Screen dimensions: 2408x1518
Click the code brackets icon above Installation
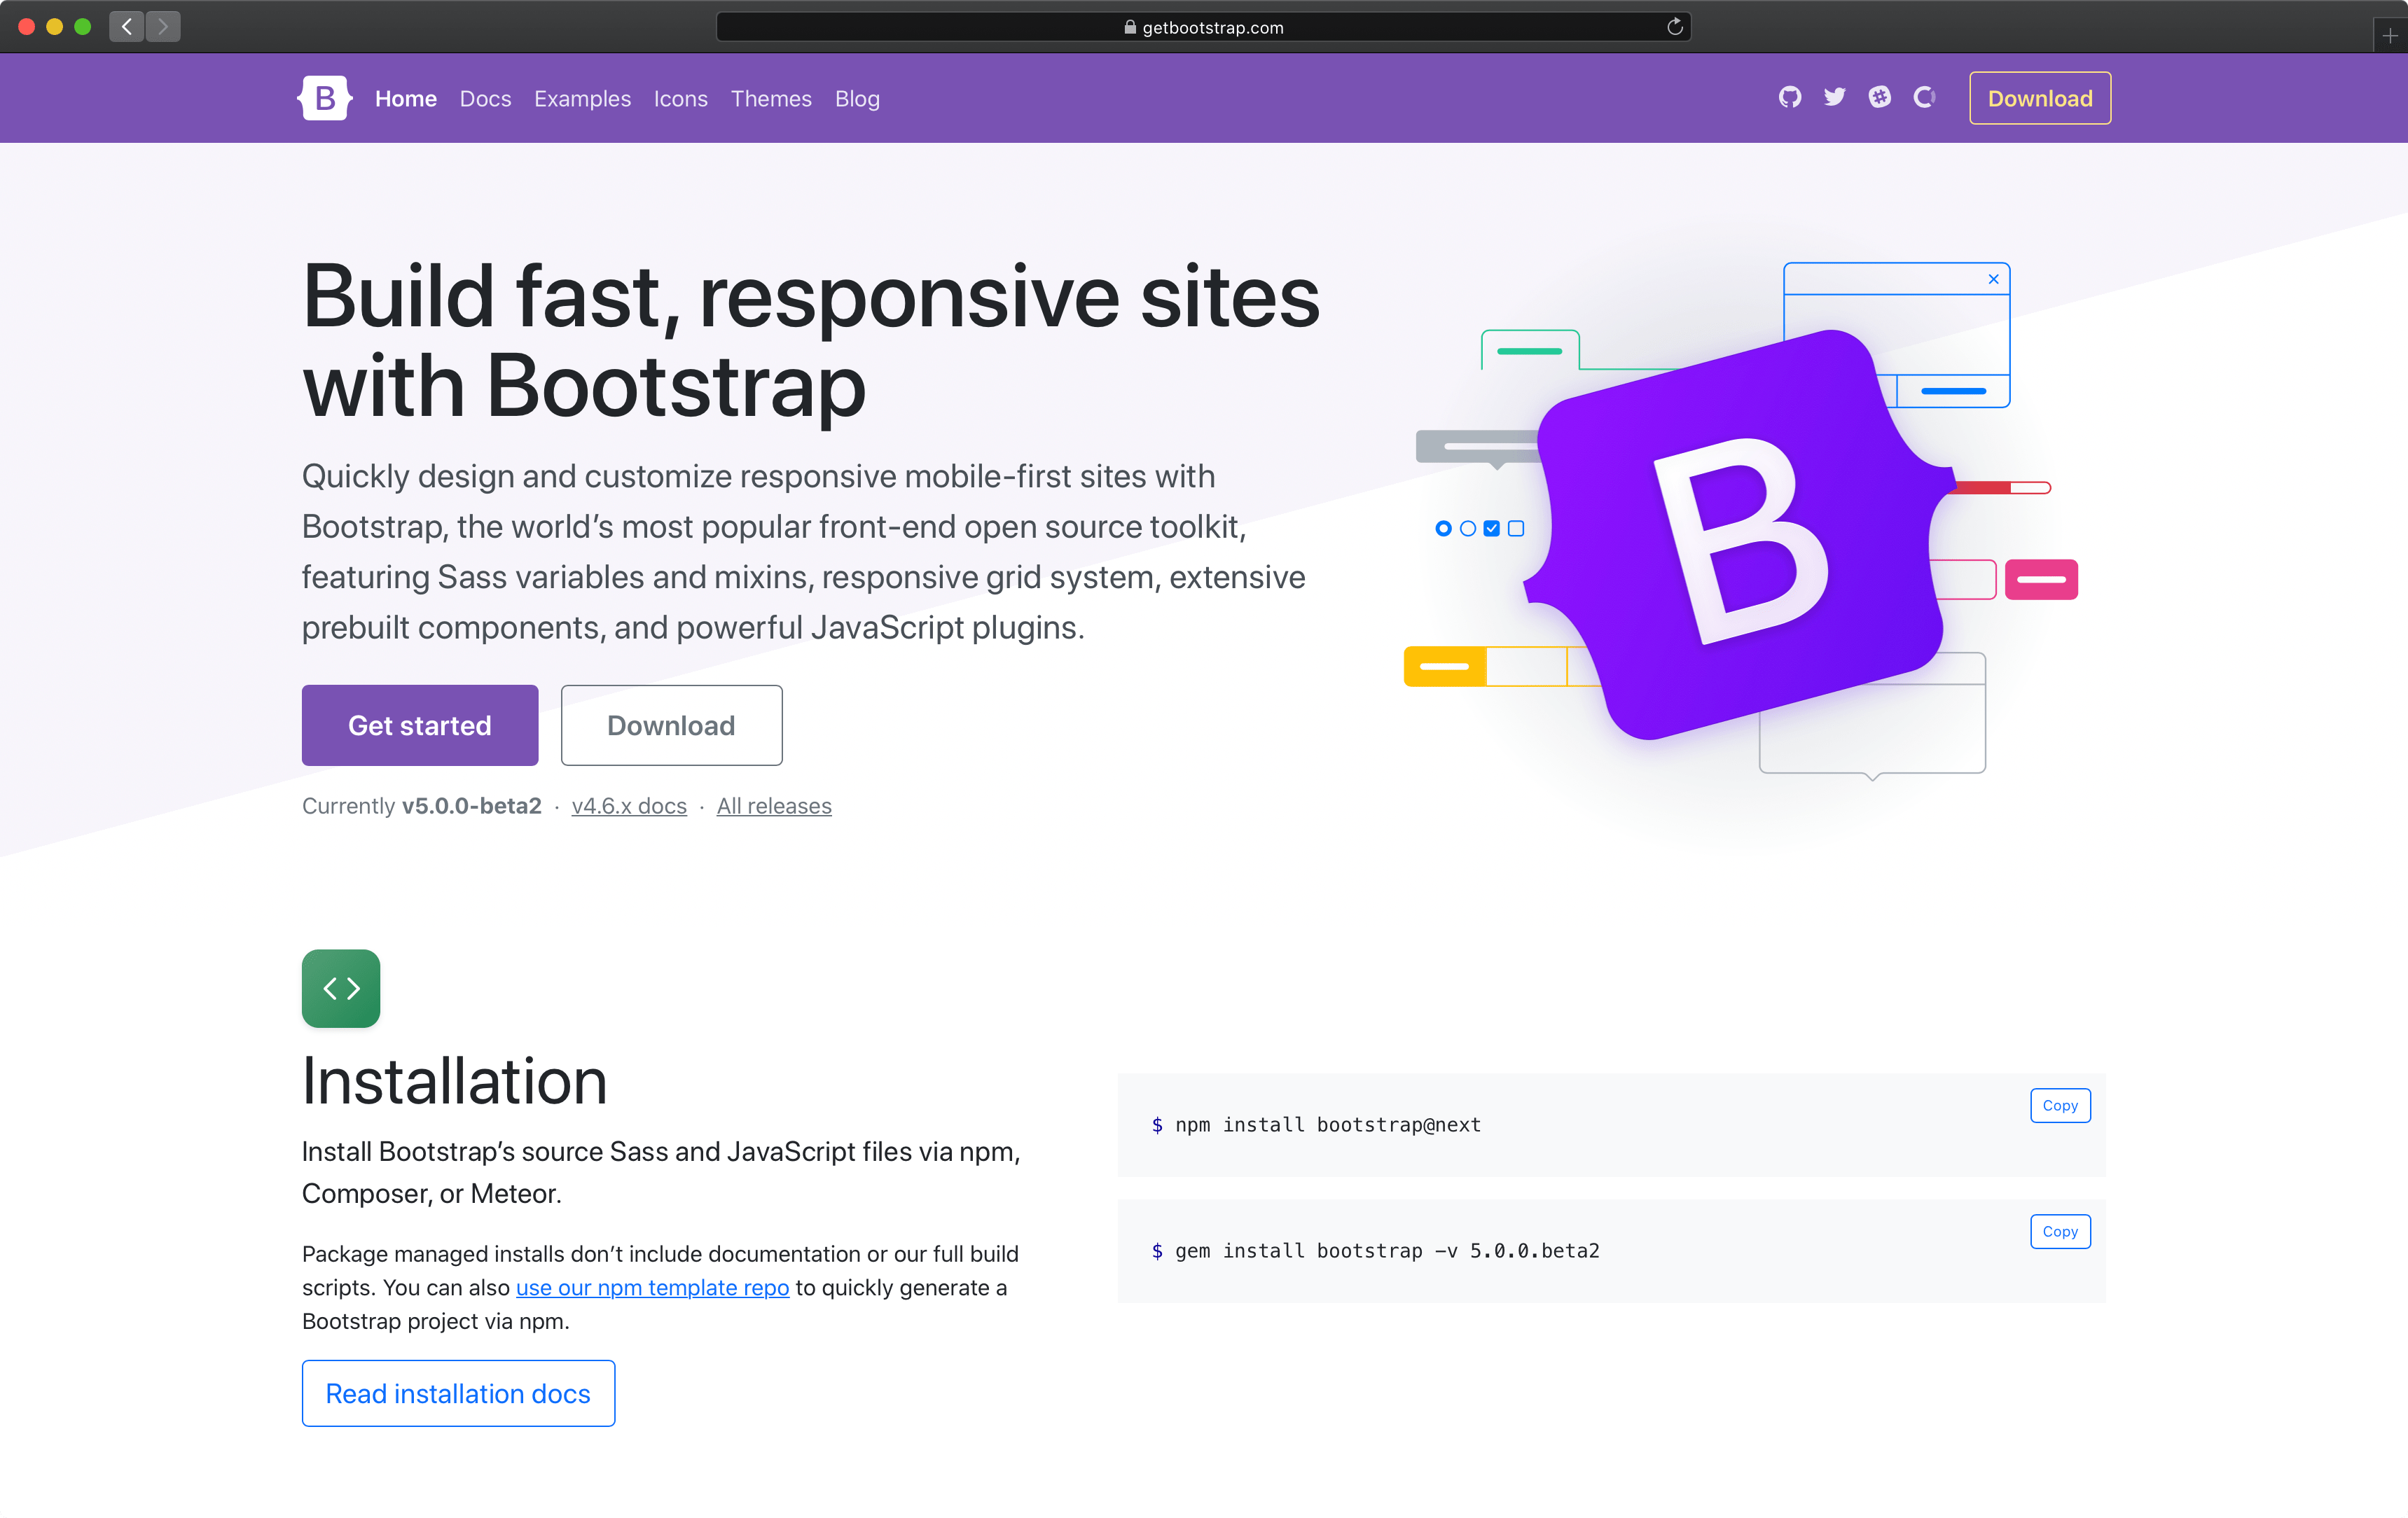pyautogui.click(x=341, y=988)
